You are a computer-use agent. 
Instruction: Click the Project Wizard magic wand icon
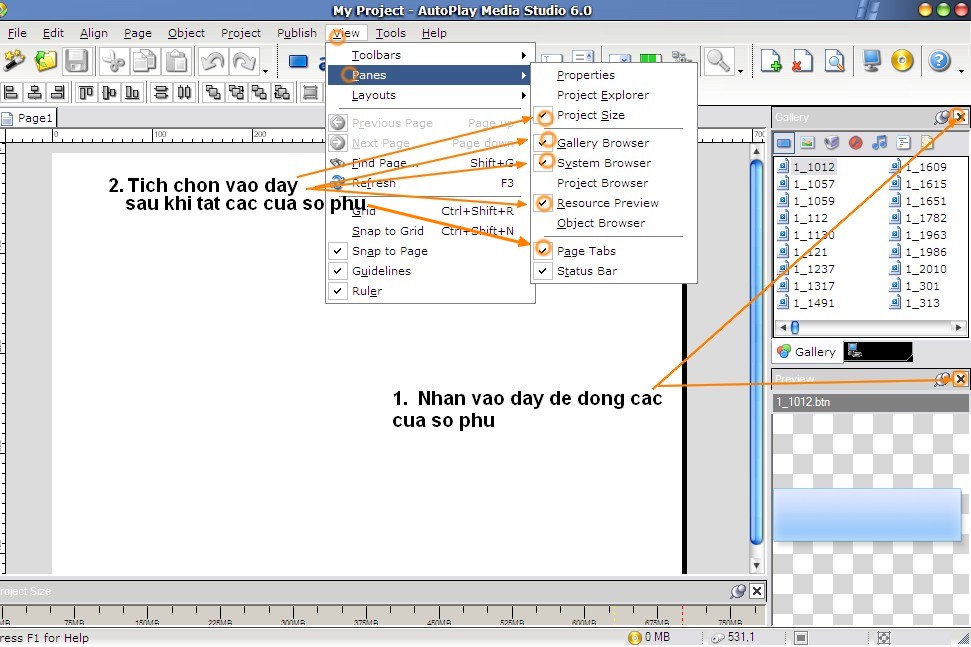[x=14, y=61]
